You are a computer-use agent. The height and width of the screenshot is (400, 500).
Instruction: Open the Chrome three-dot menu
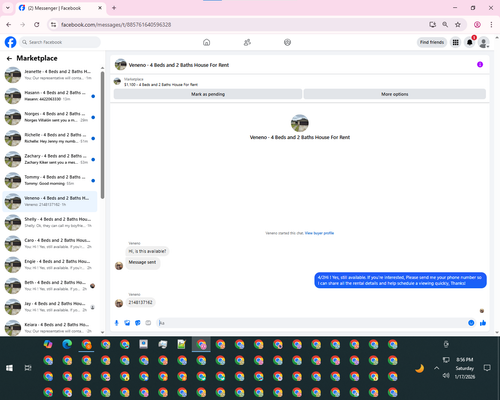coord(491,25)
